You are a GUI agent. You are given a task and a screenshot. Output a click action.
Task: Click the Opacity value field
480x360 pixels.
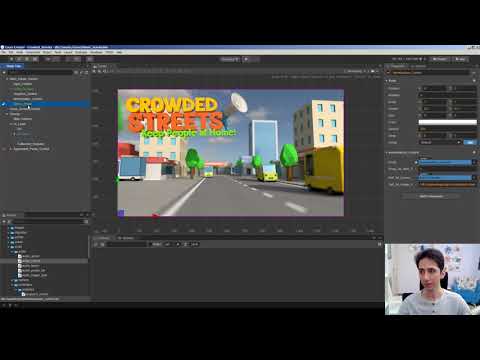(x=448, y=129)
